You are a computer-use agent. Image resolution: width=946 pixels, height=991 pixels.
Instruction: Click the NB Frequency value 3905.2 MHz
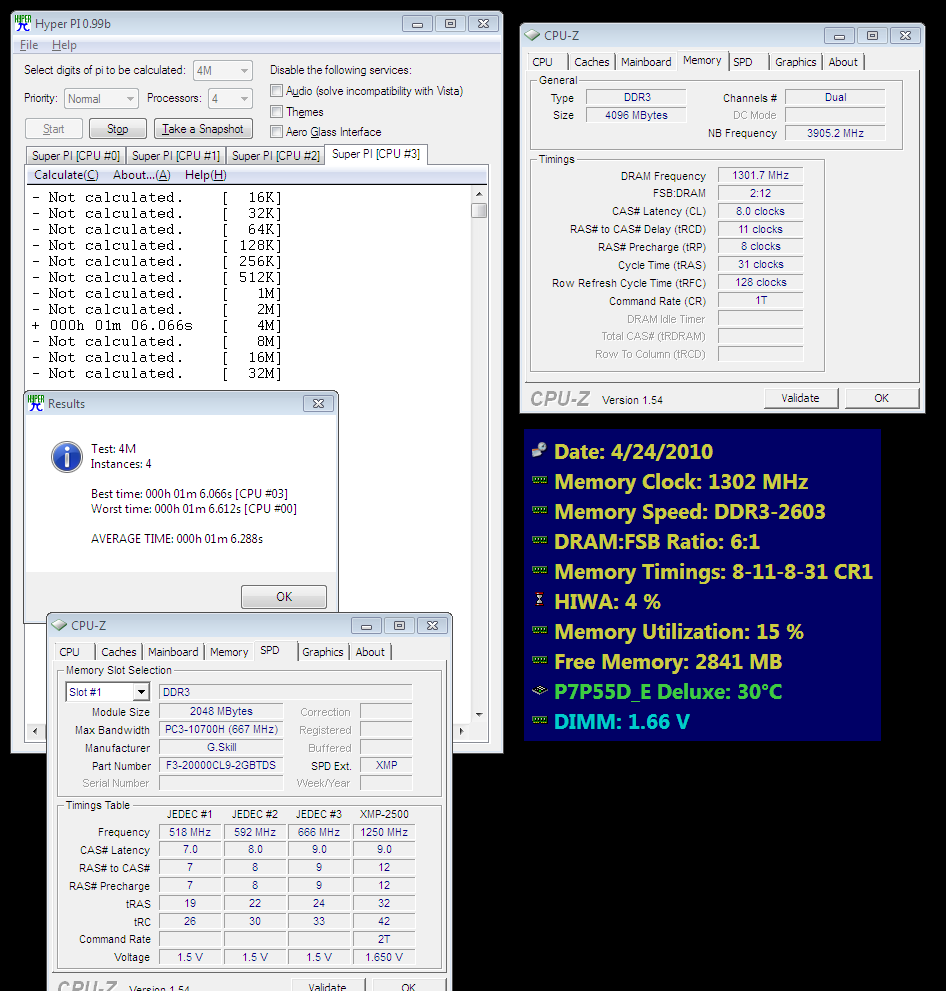(835, 133)
